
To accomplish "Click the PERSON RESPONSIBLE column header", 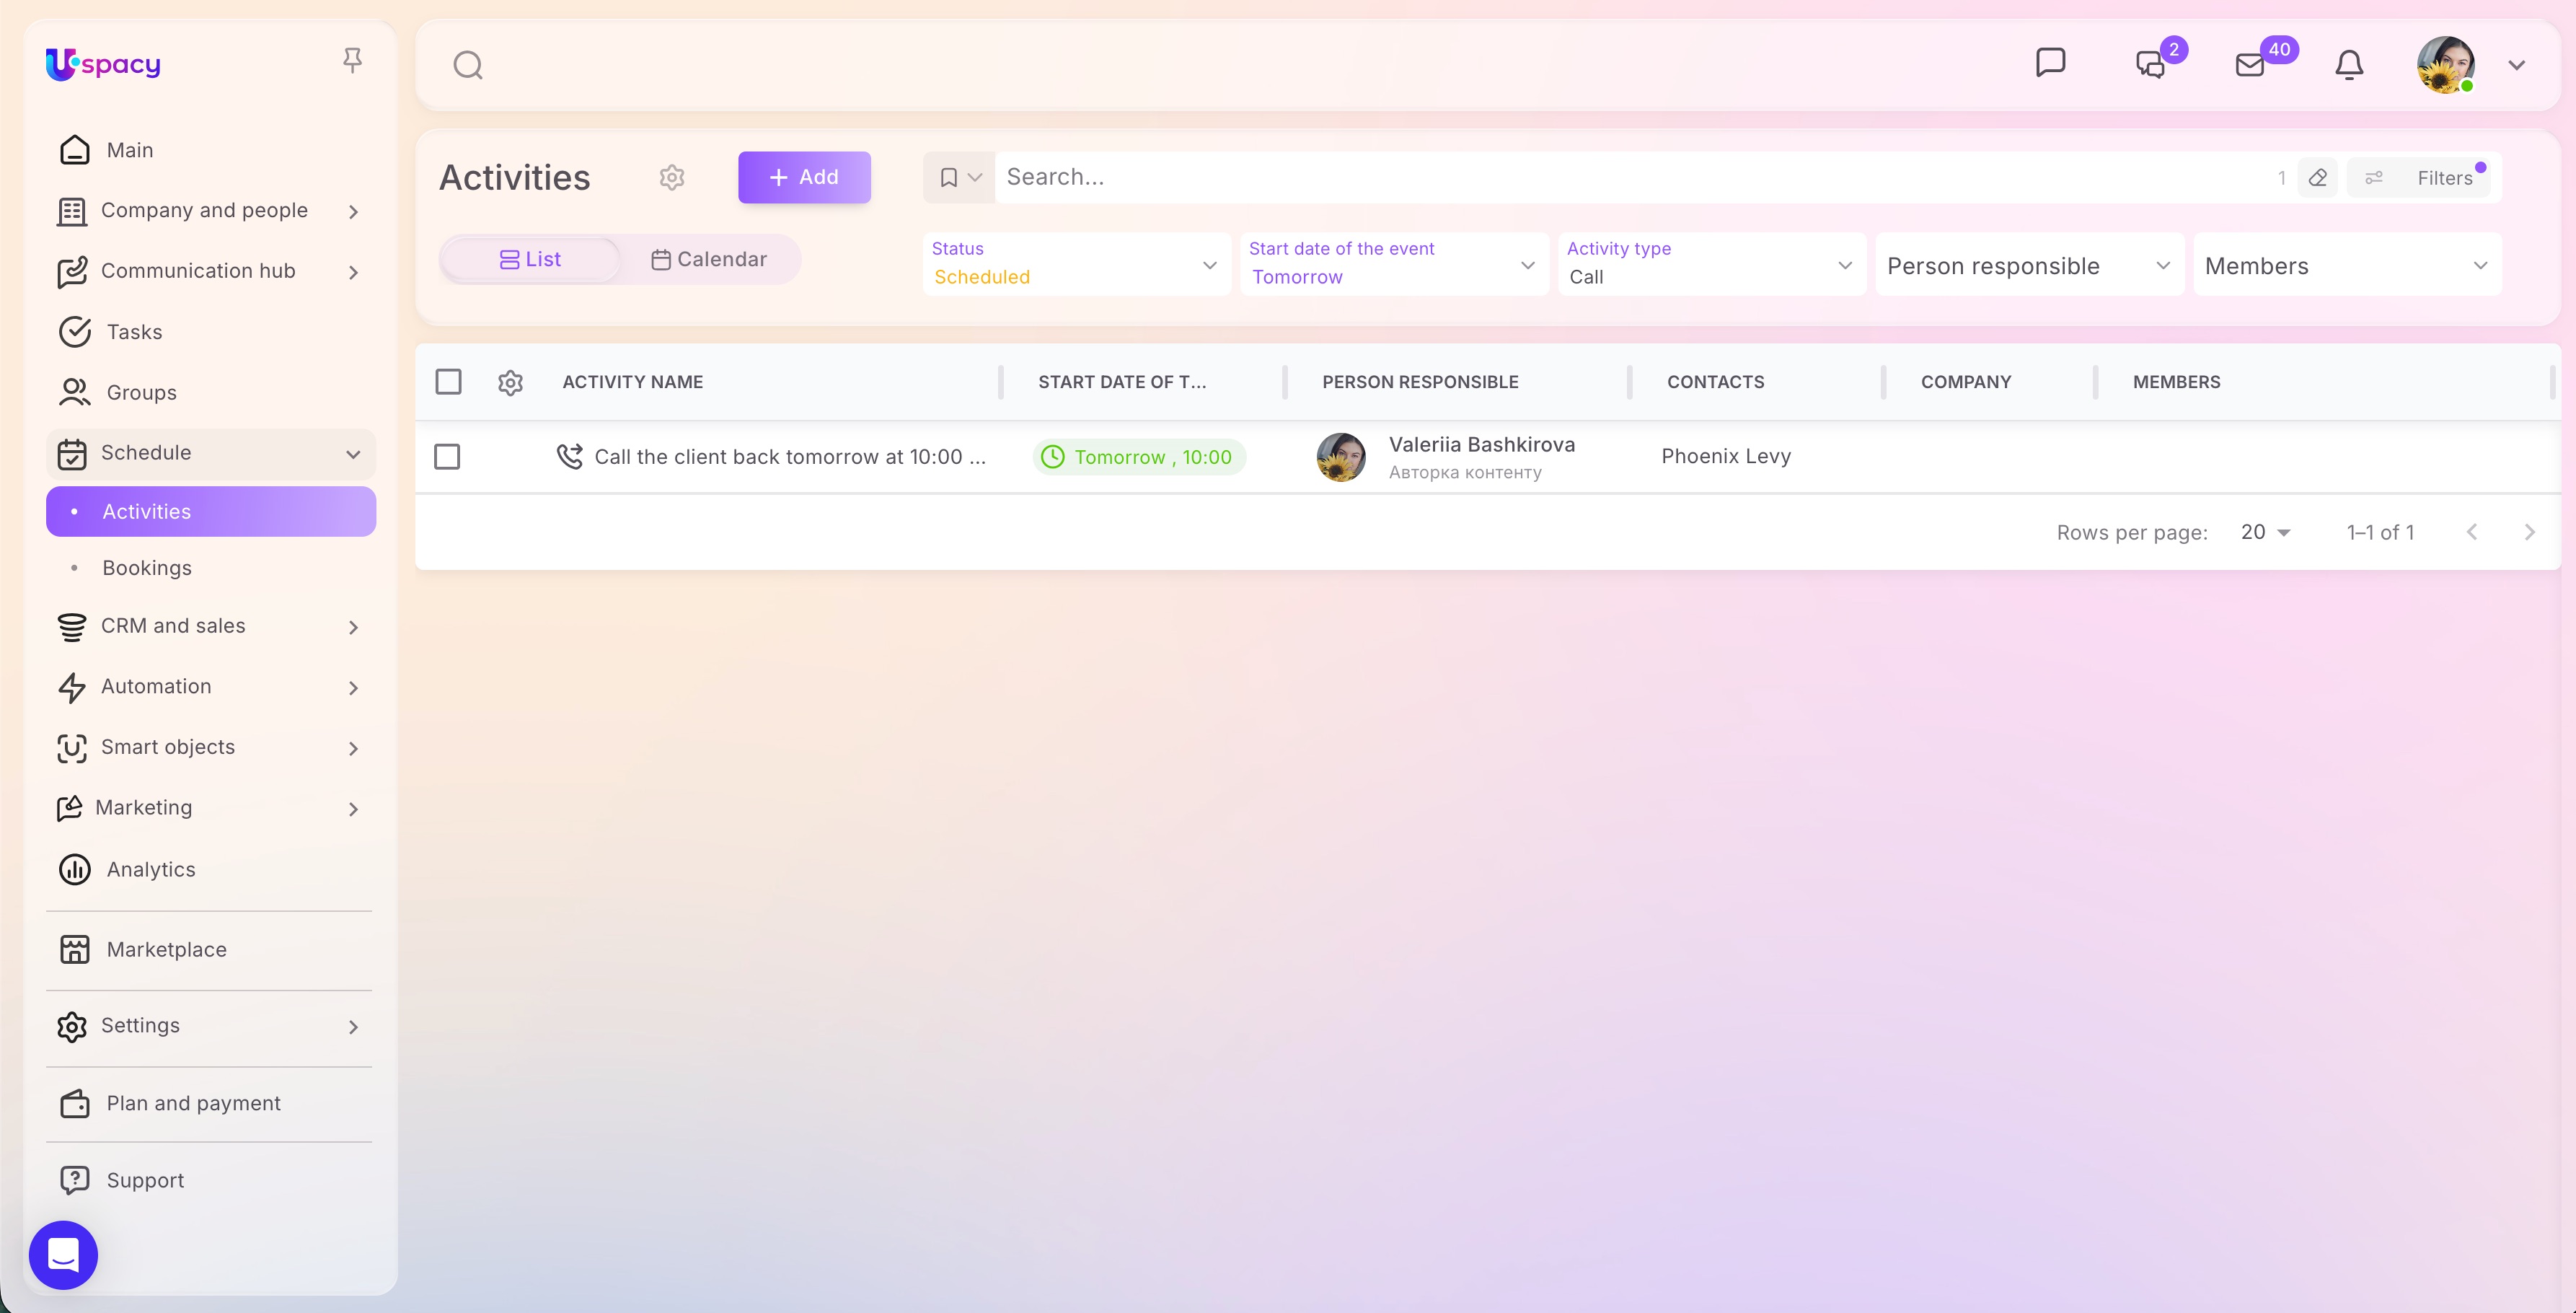I will [1420, 382].
